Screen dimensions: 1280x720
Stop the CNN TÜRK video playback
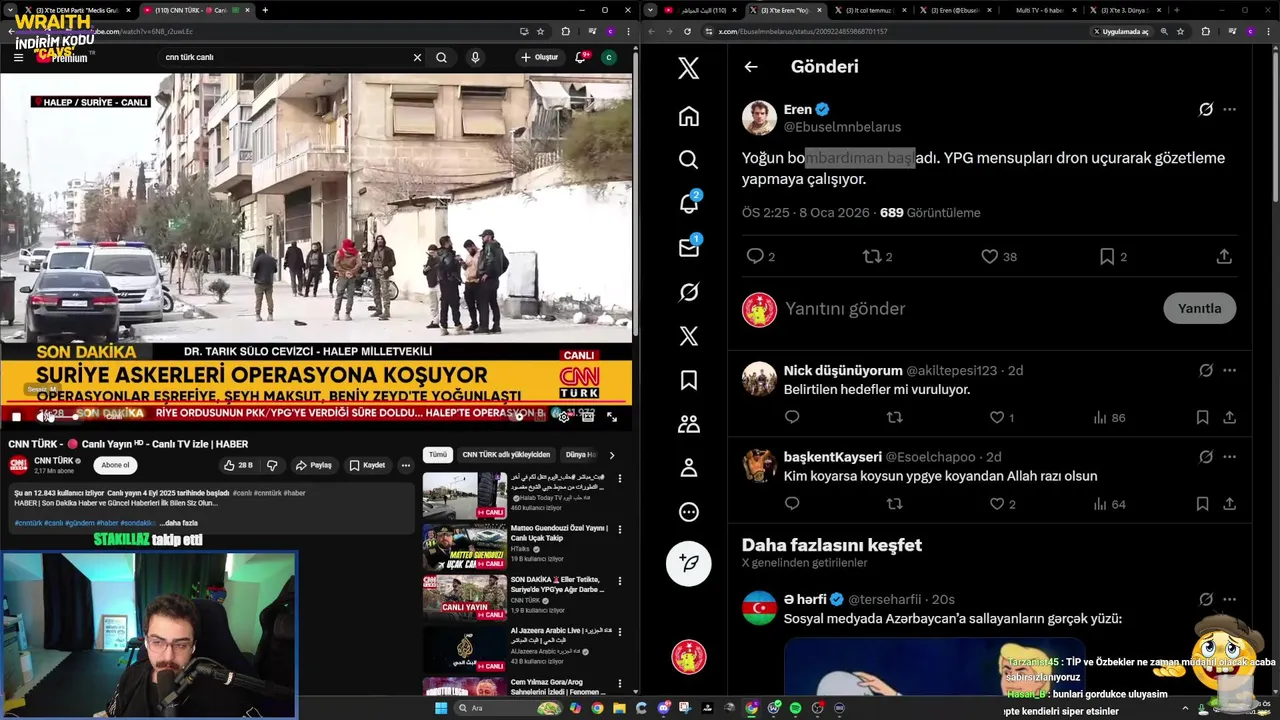(x=15, y=417)
